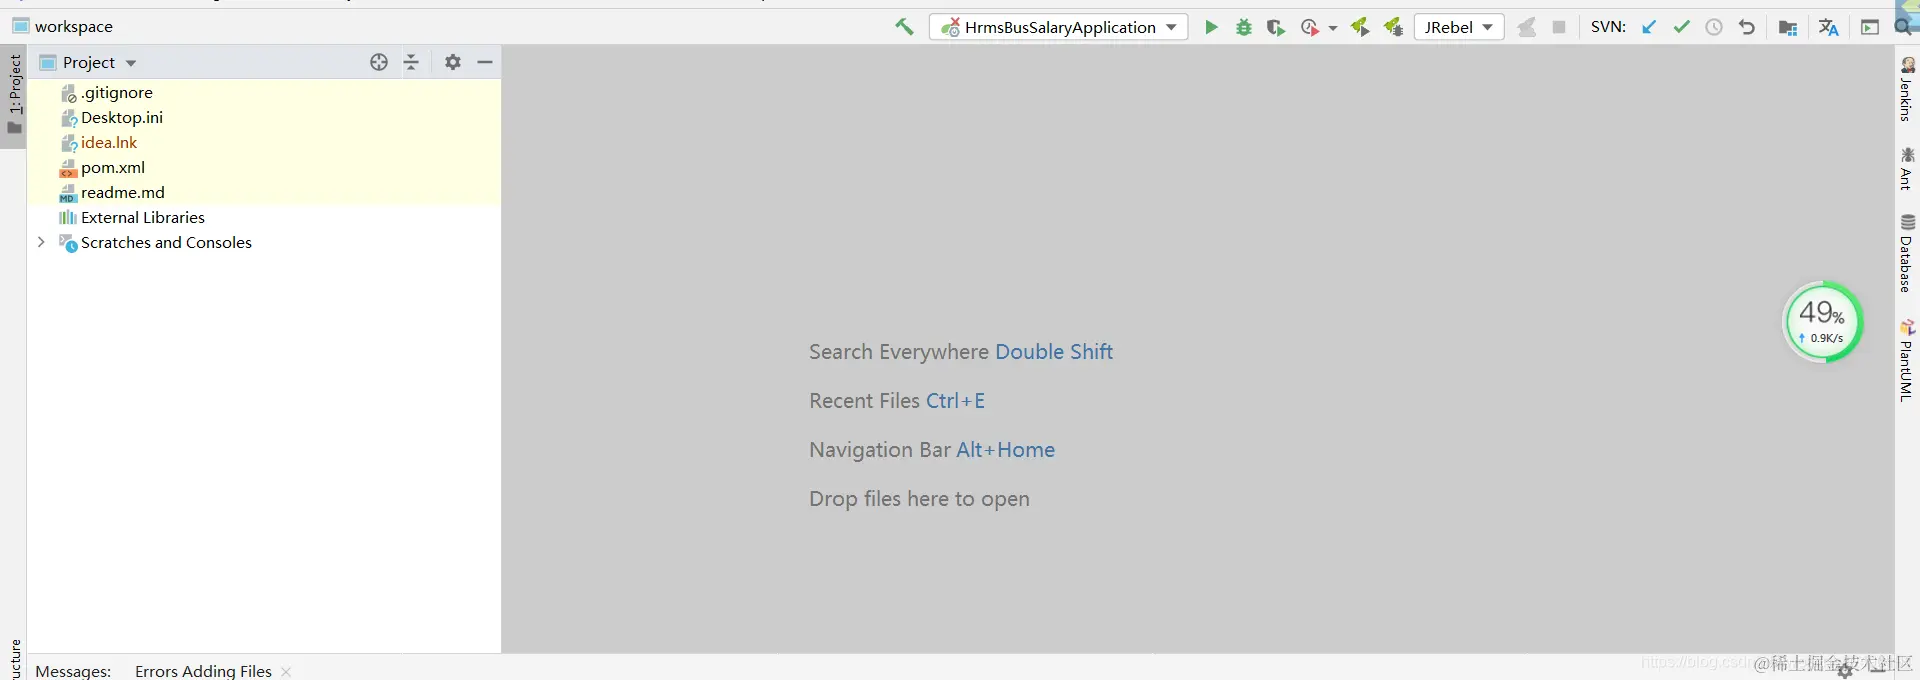1920x680 pixels.
Task: Click the Build project hammer icon
Action: coord(904,27)
